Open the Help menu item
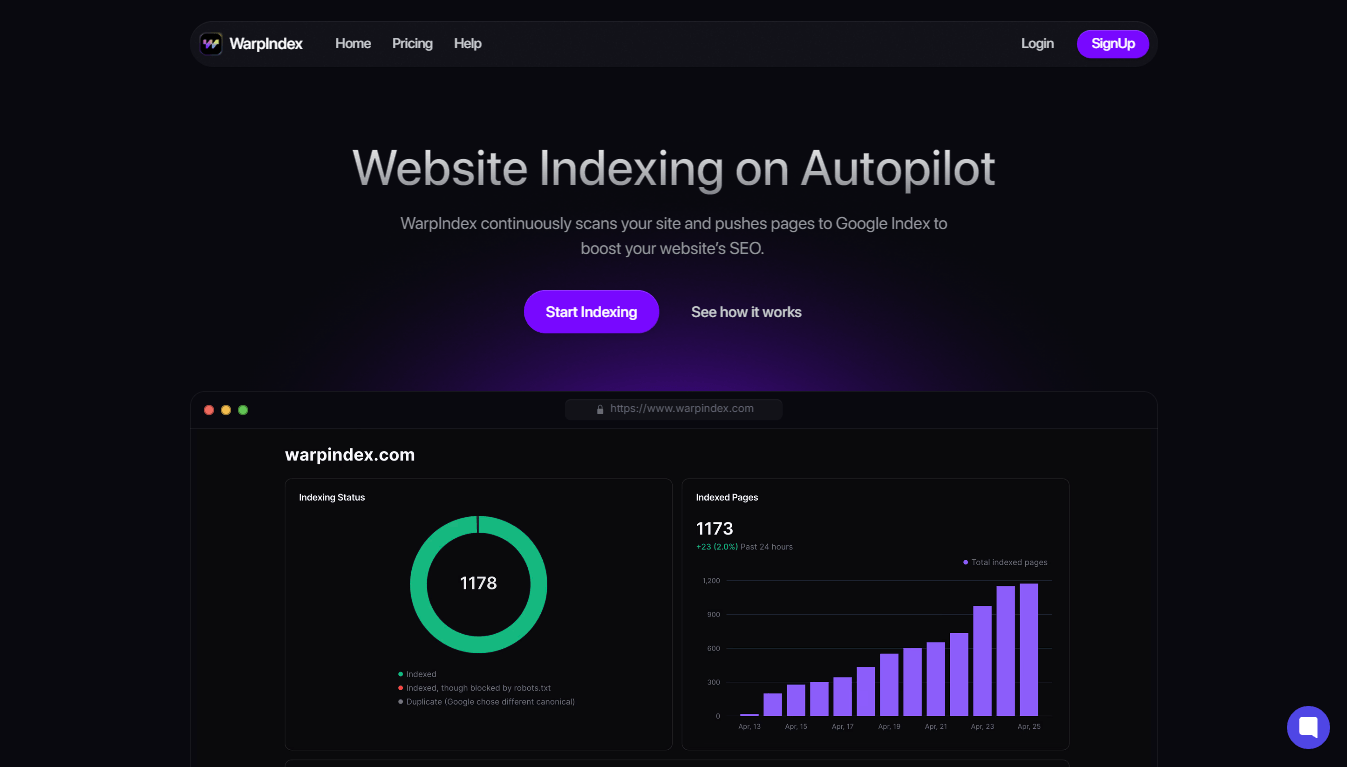Viewport: 1347px width, 767px height. pos(468,43)
